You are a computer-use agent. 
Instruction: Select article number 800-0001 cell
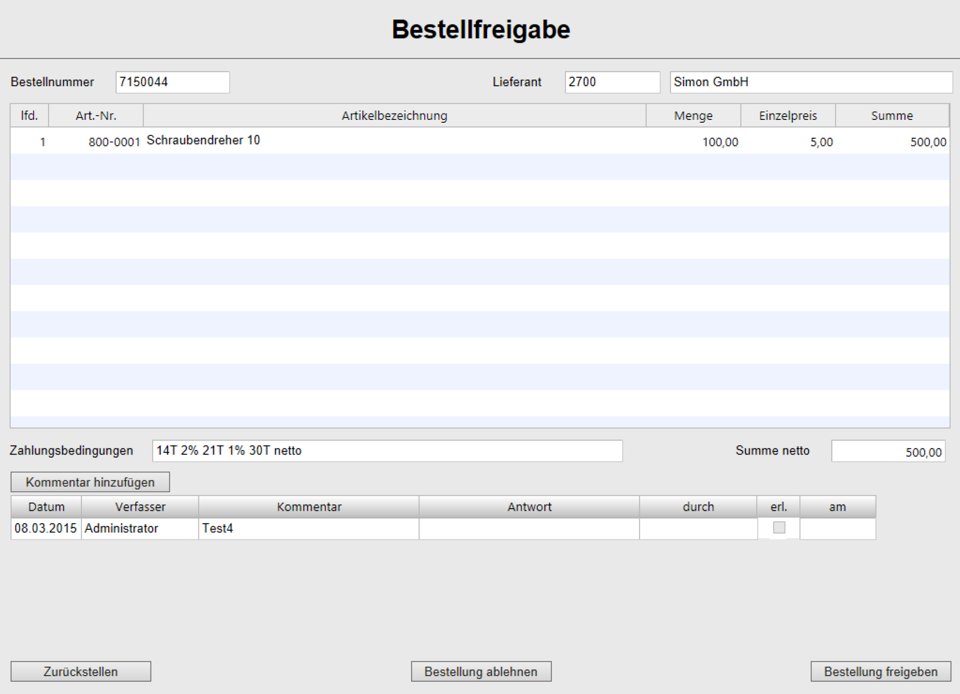(96, 141)
